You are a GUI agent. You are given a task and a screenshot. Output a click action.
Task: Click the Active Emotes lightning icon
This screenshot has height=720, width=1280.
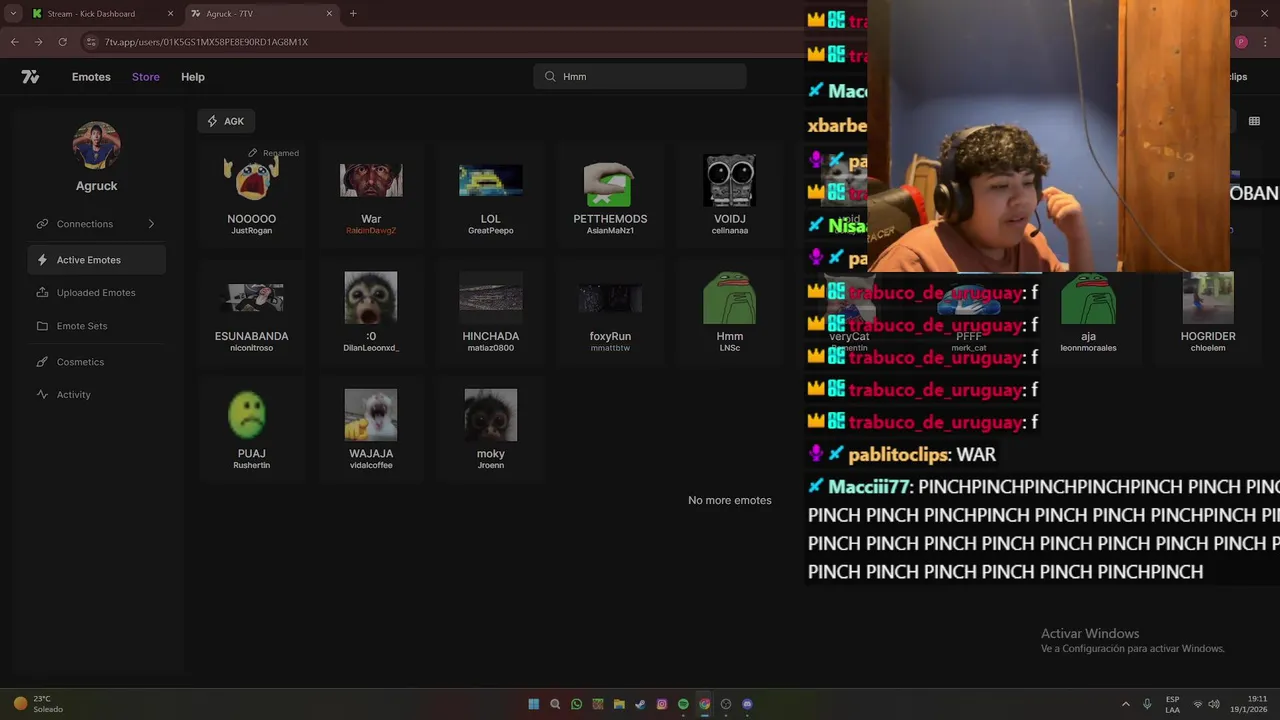pos(42,260)
